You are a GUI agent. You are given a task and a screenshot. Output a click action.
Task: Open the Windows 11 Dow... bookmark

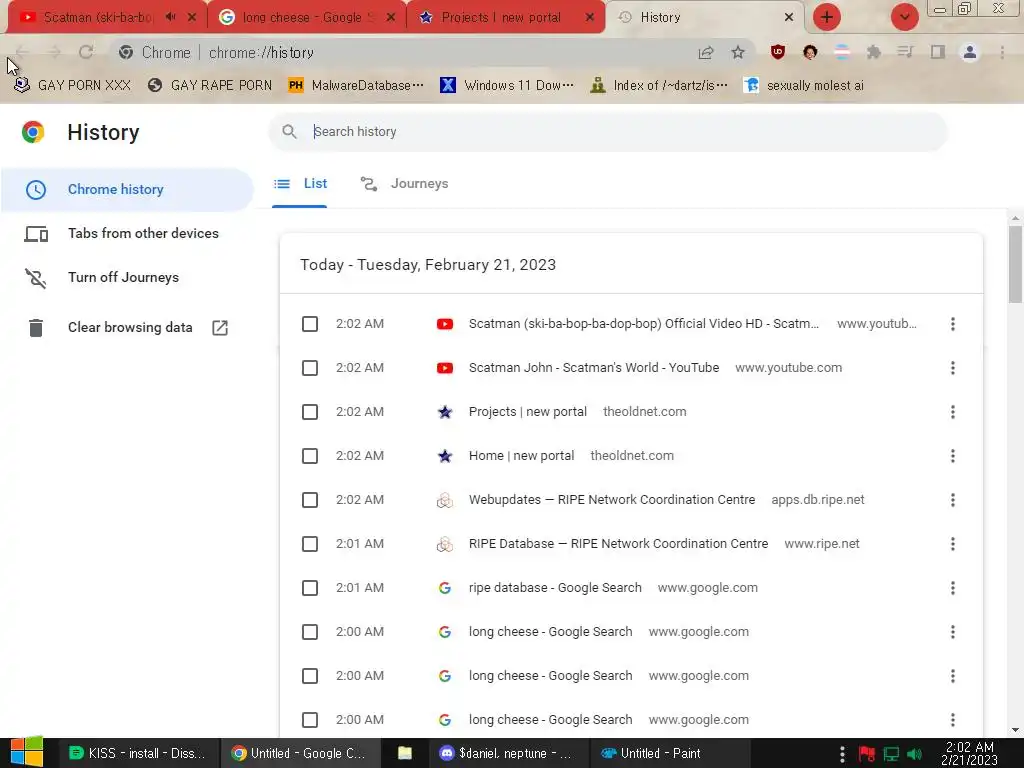507,86
